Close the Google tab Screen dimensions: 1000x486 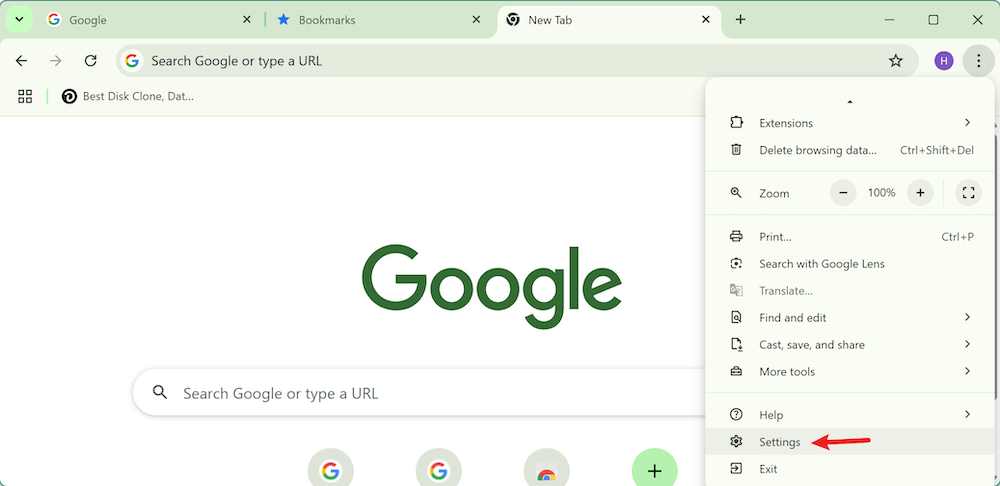point(247,20)
